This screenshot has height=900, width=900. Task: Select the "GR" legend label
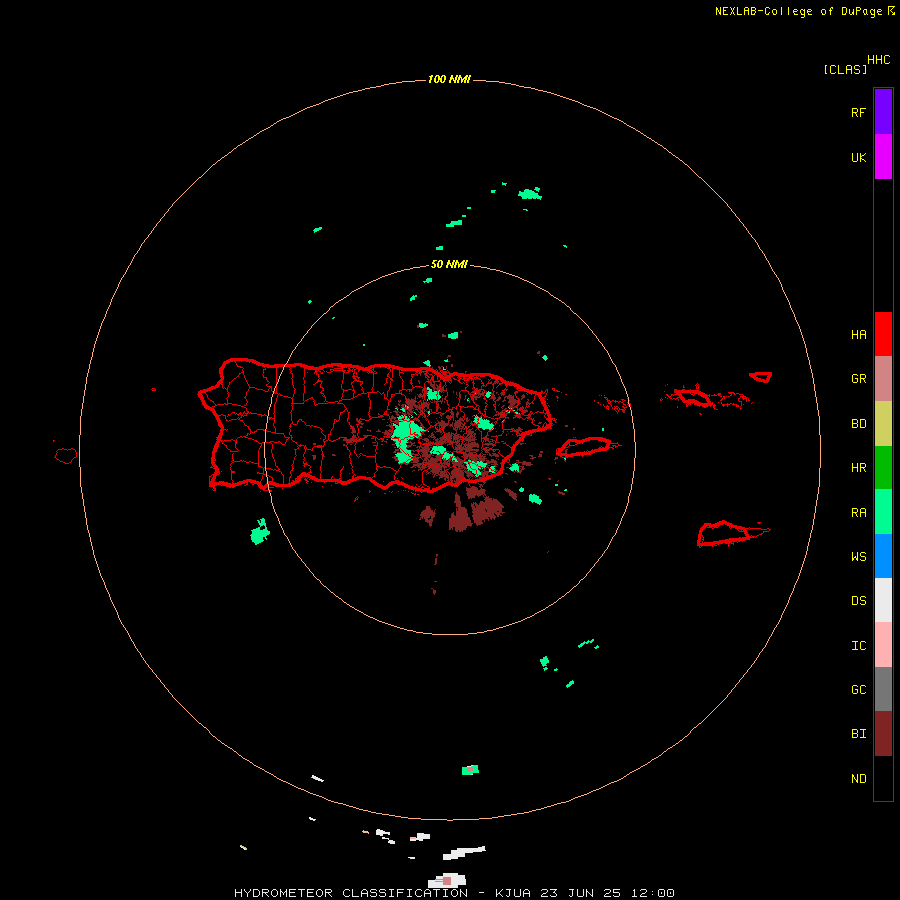858,379
